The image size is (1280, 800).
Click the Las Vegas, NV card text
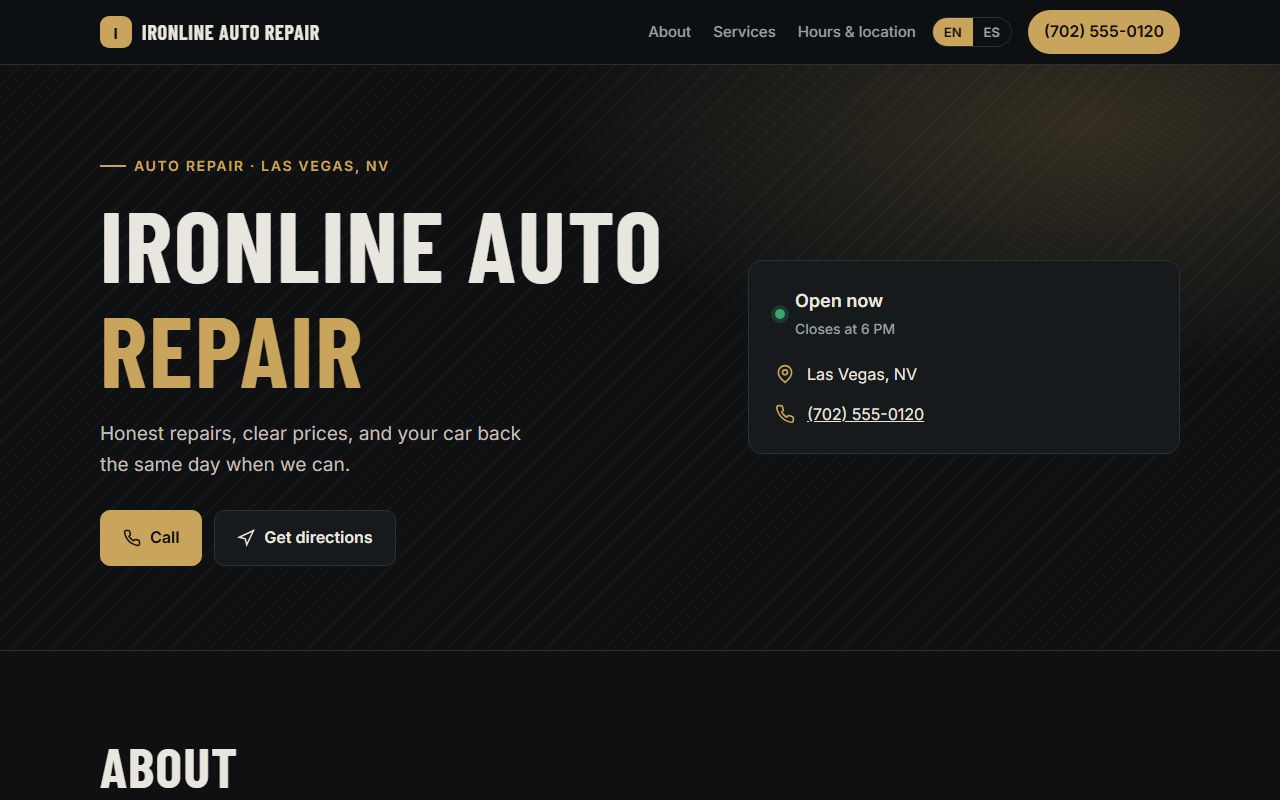[x=862, y=374]
